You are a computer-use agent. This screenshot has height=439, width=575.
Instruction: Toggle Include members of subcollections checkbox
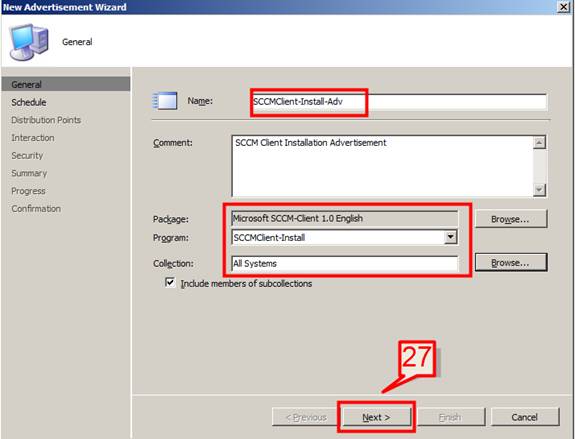click(170, 283)
